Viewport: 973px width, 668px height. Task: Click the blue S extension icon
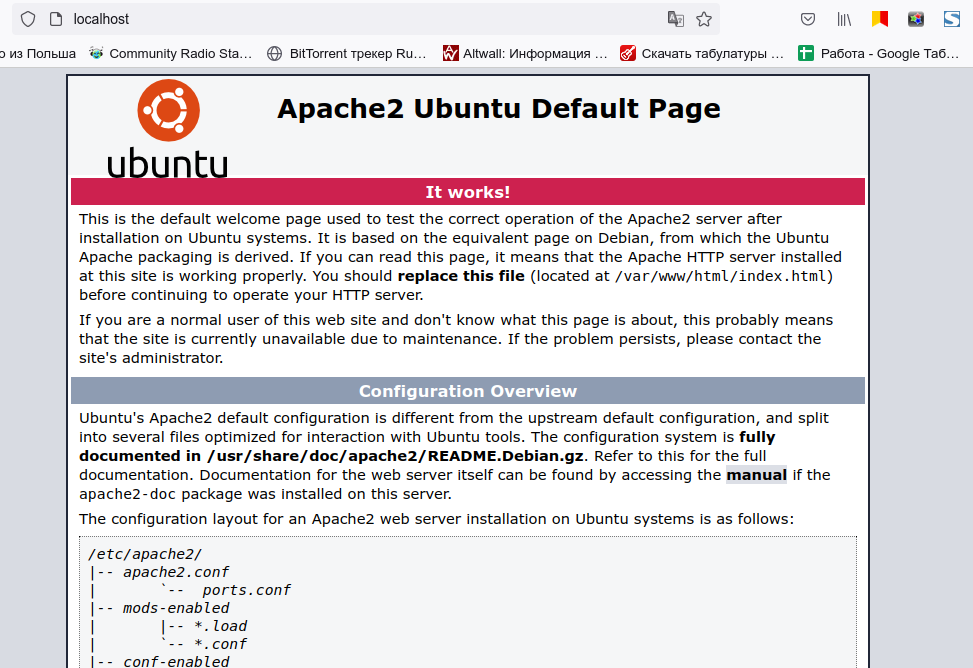point(952,19)
